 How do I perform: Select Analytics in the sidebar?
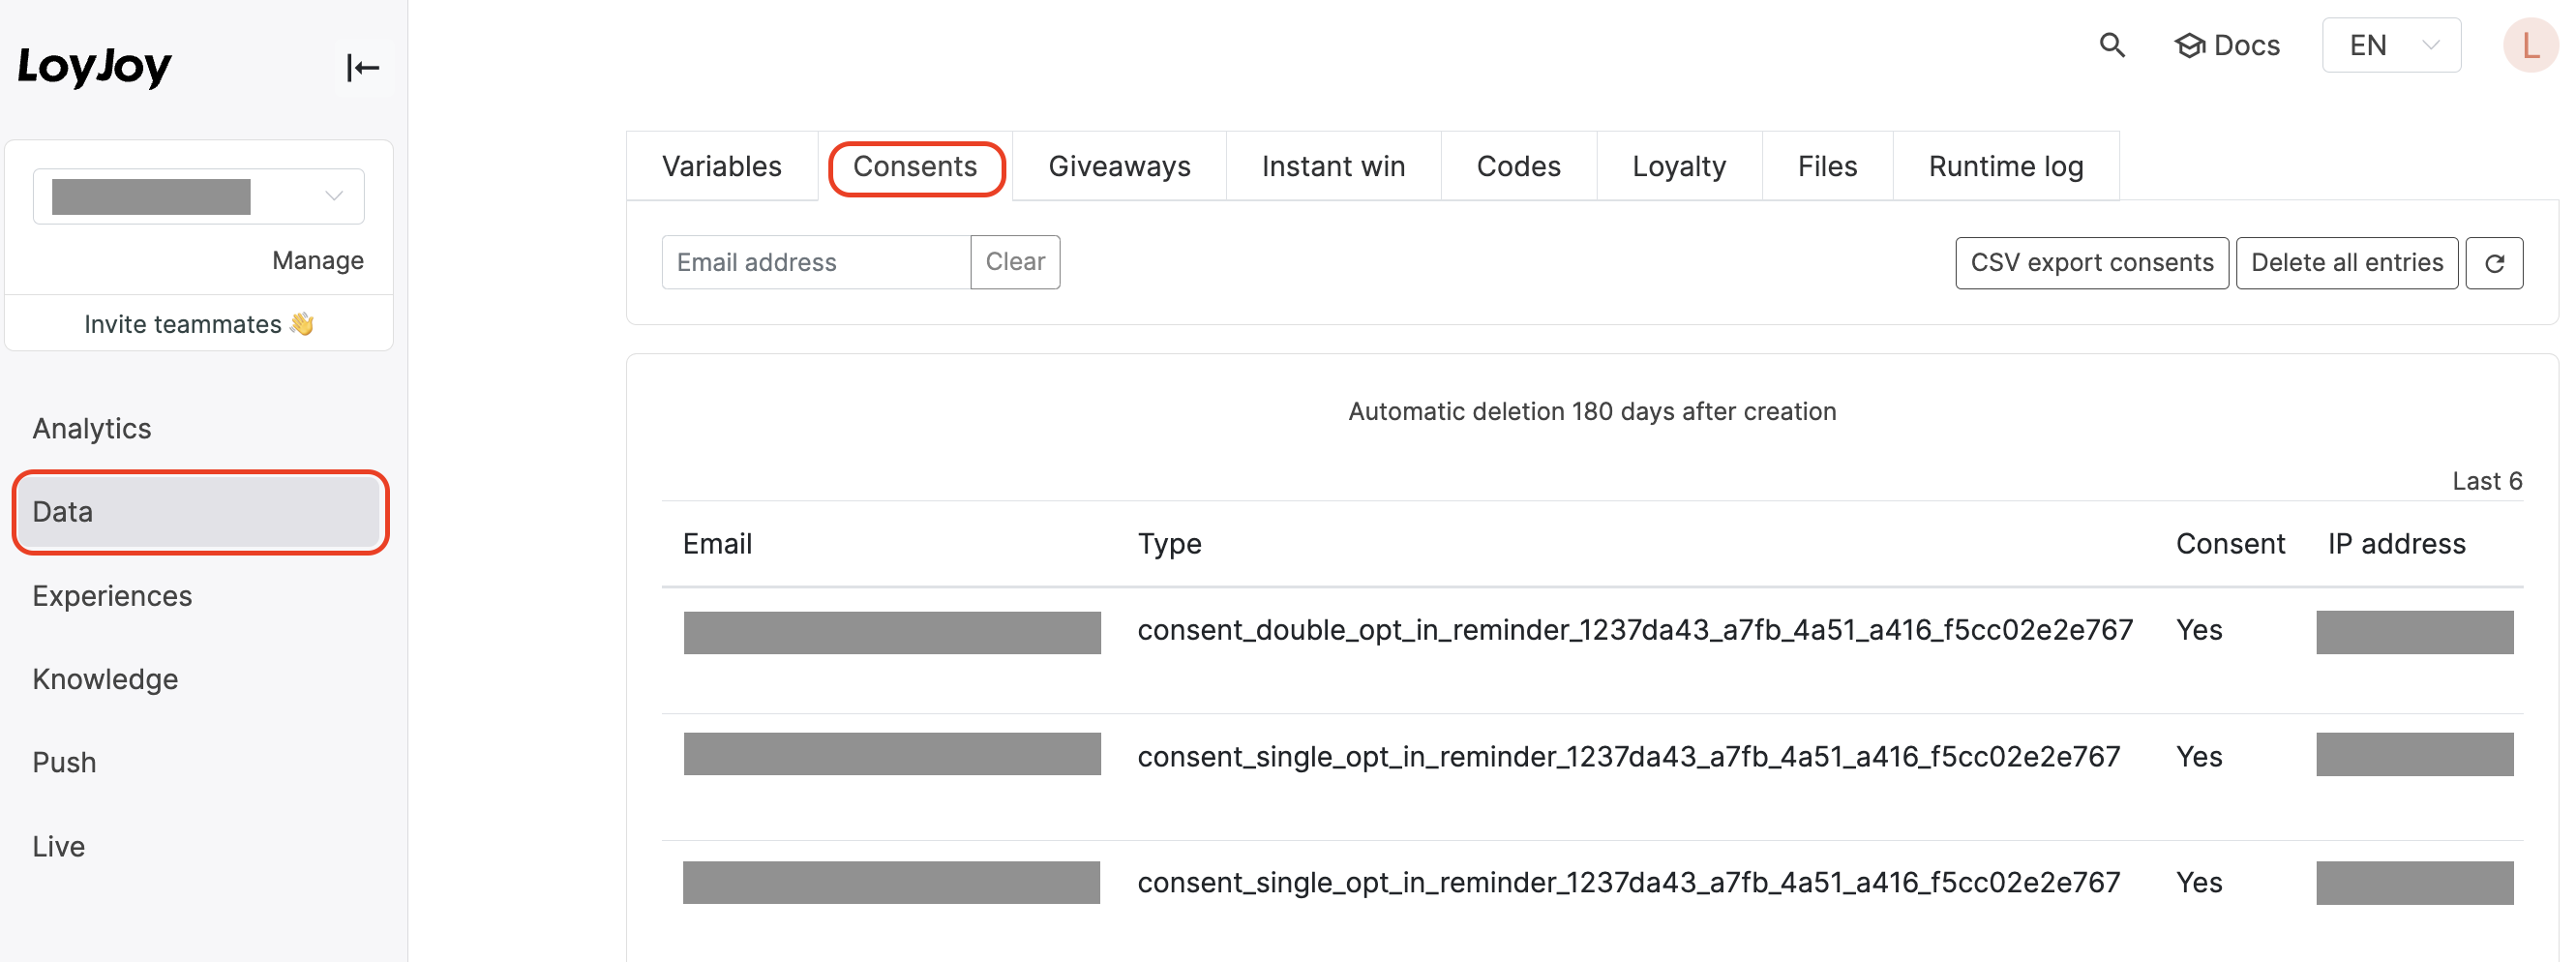(91, 428)
